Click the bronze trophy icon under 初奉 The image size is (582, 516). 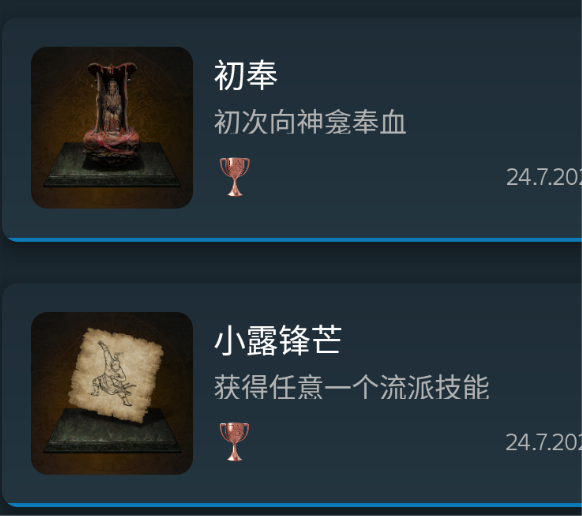pyautogui.click(x=235, y=176)
